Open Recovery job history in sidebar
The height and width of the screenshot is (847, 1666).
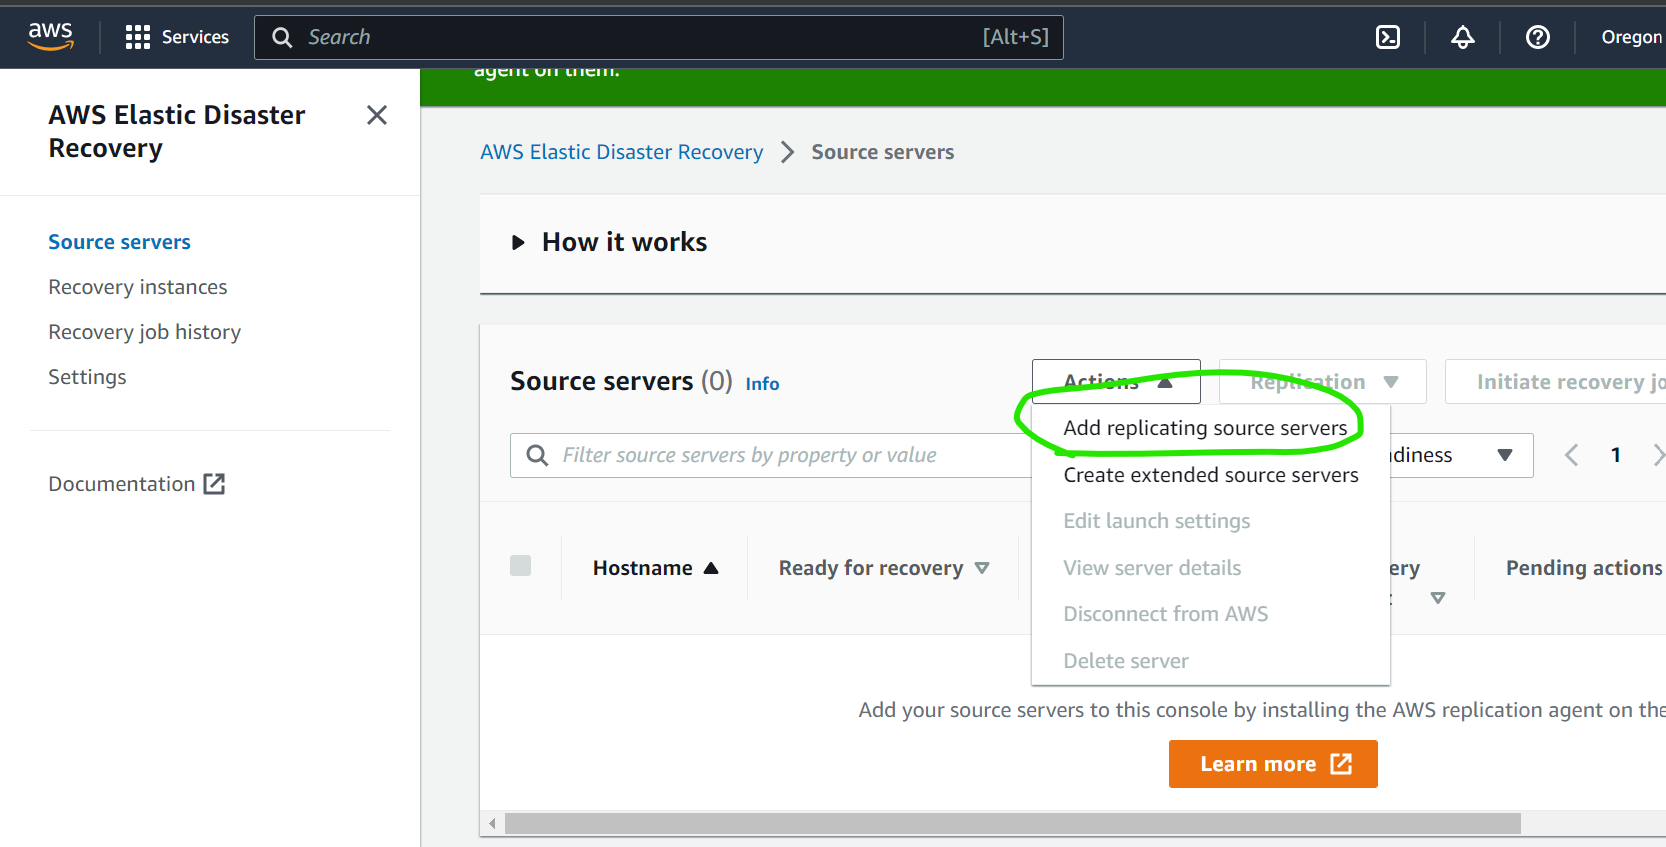click(145, 332)
